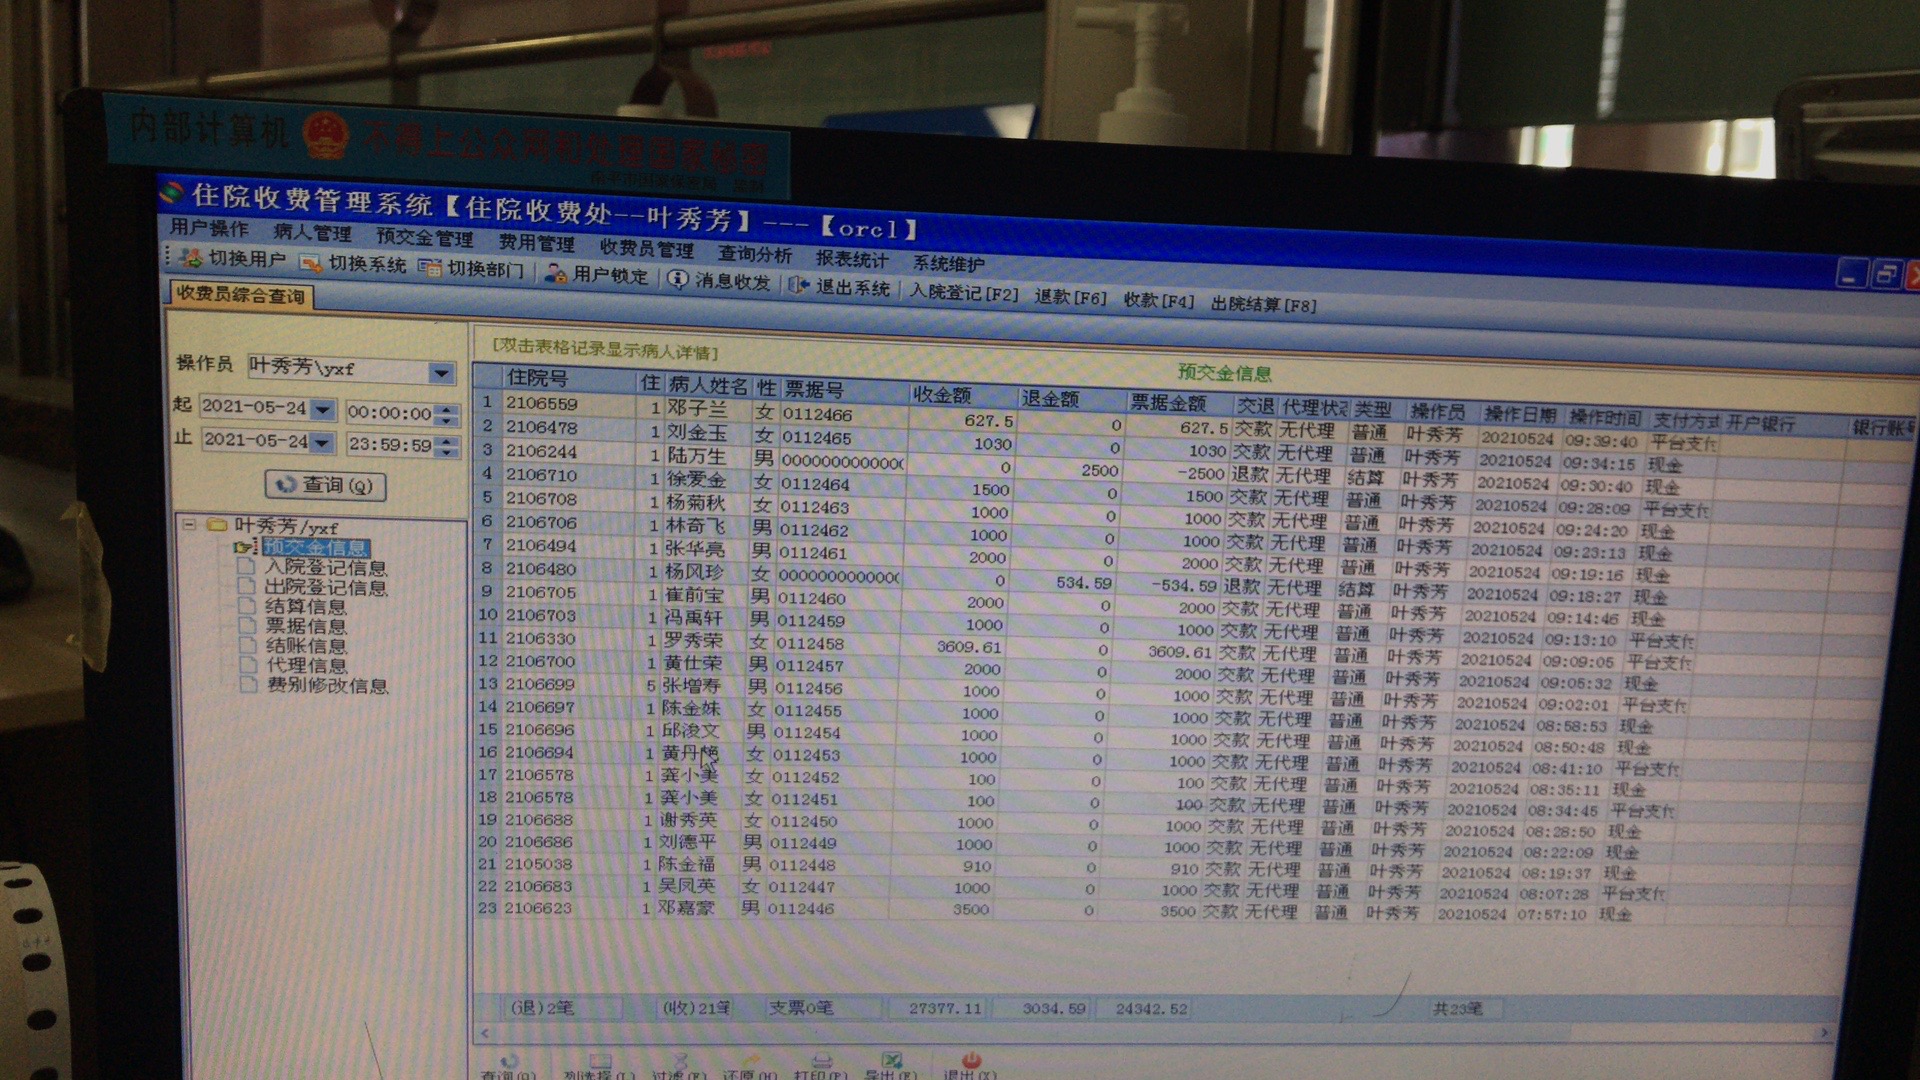The width and height of the screenshot is (1920, 1080).
Task: Click the 退出系统 exit system icon
Action: [x=798, y=285]
